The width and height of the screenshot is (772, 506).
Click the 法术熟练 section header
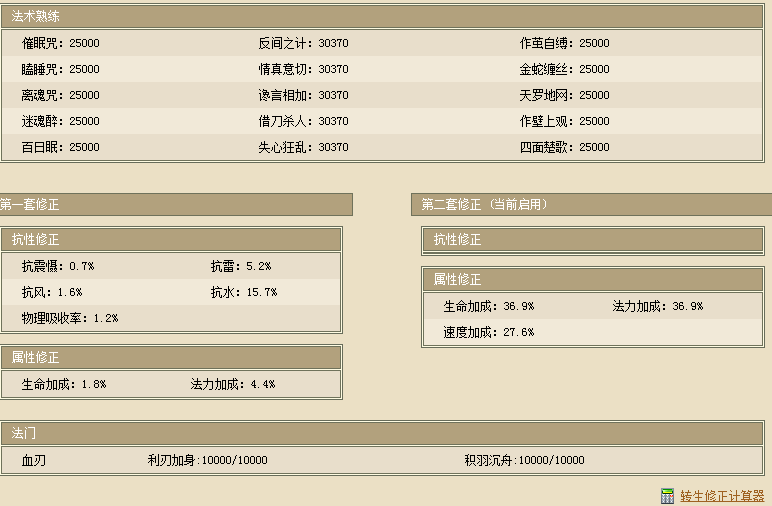click(36, 17)
